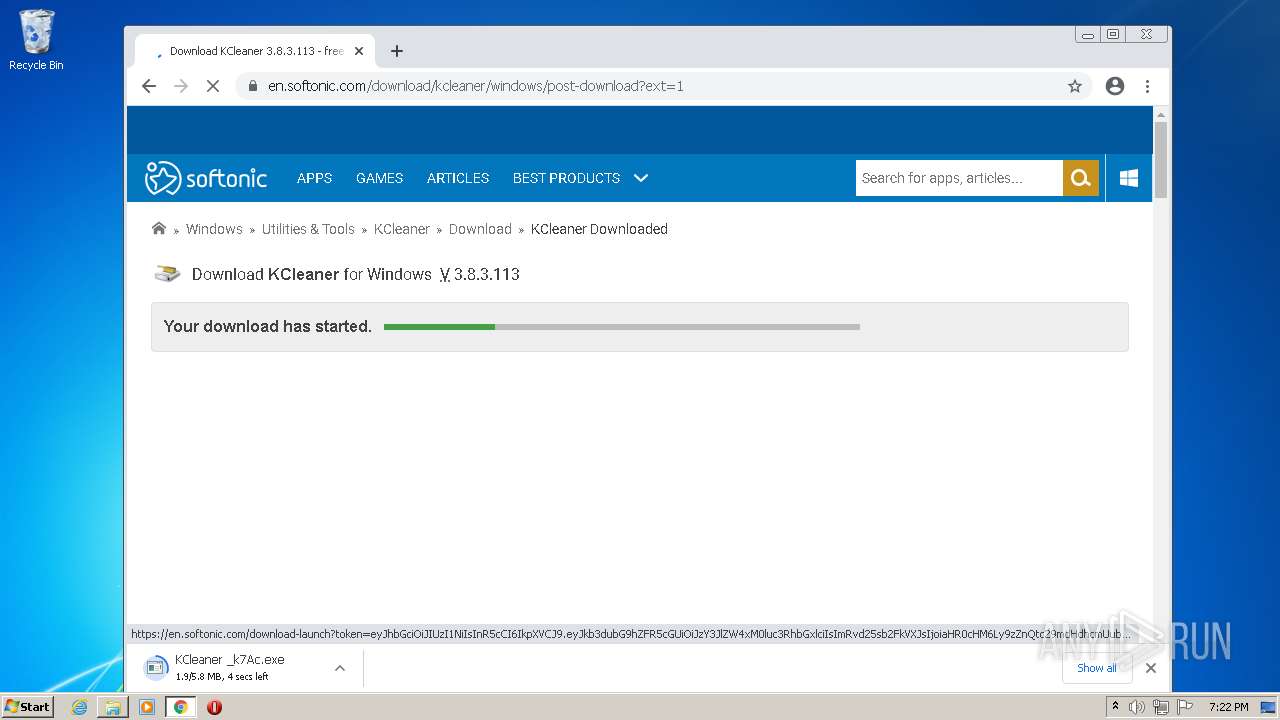Open the Utilities & Tools breadcrumb
The image size is (1280, 720).
(x=308, y=229)
